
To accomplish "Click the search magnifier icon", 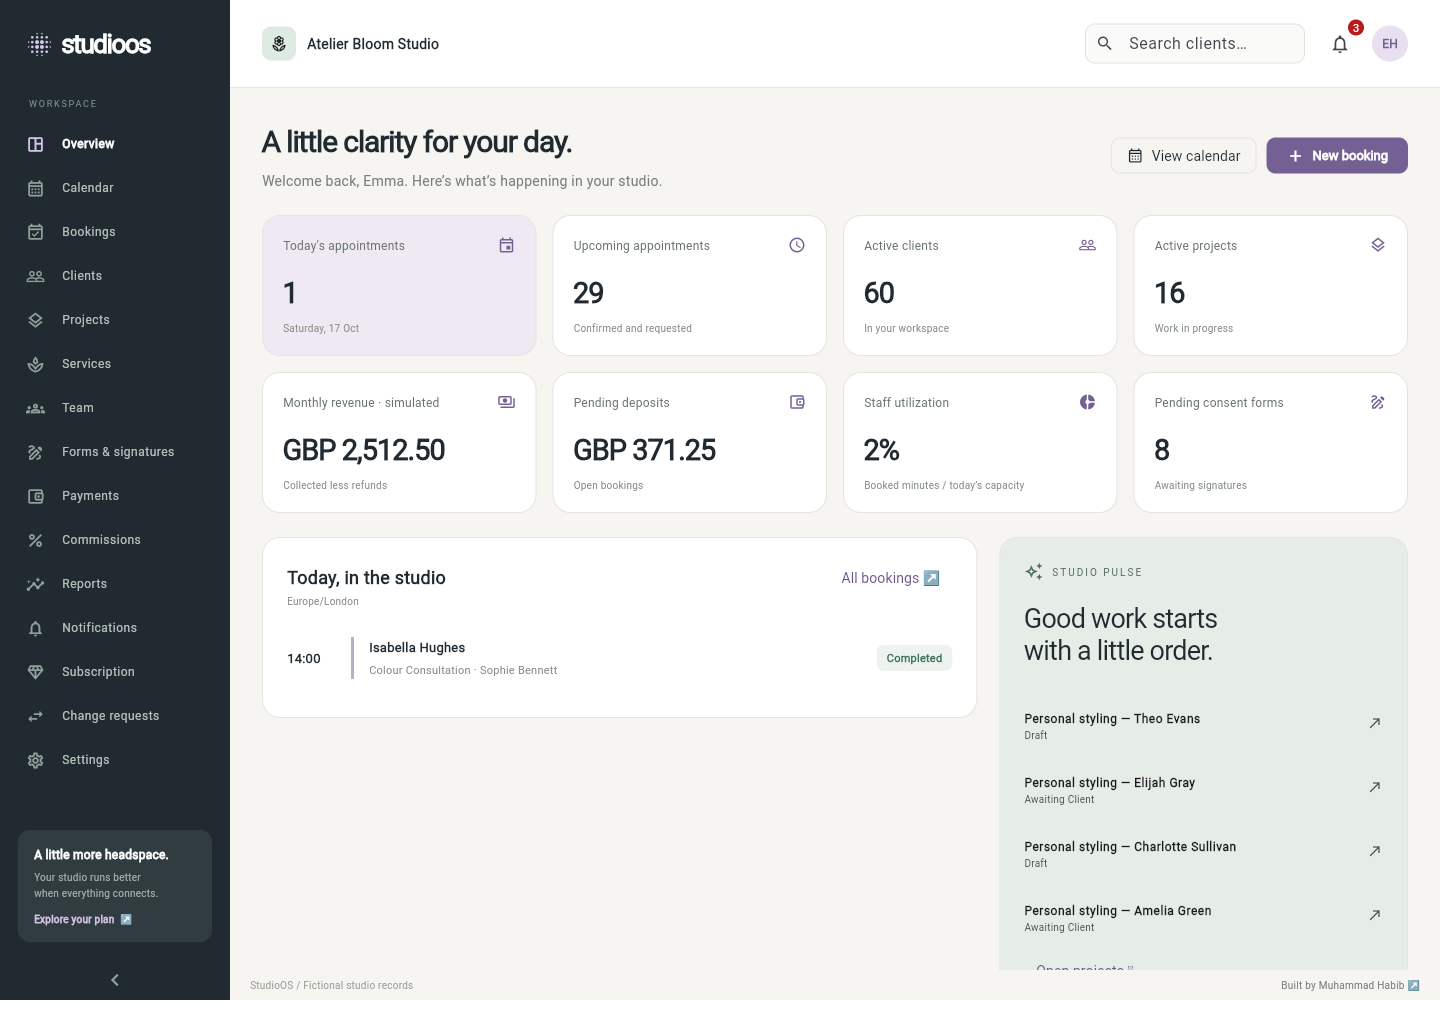I will coord(1105,43).
